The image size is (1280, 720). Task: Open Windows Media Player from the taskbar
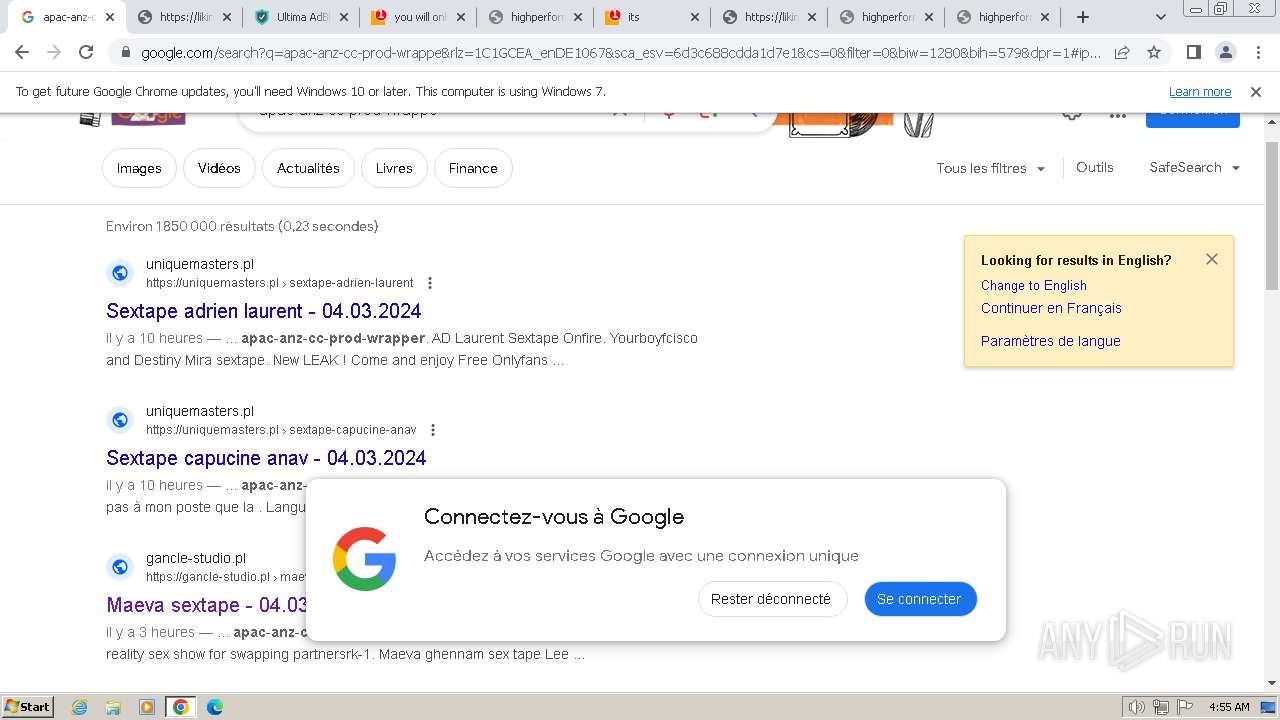click(x=147, y=707)
